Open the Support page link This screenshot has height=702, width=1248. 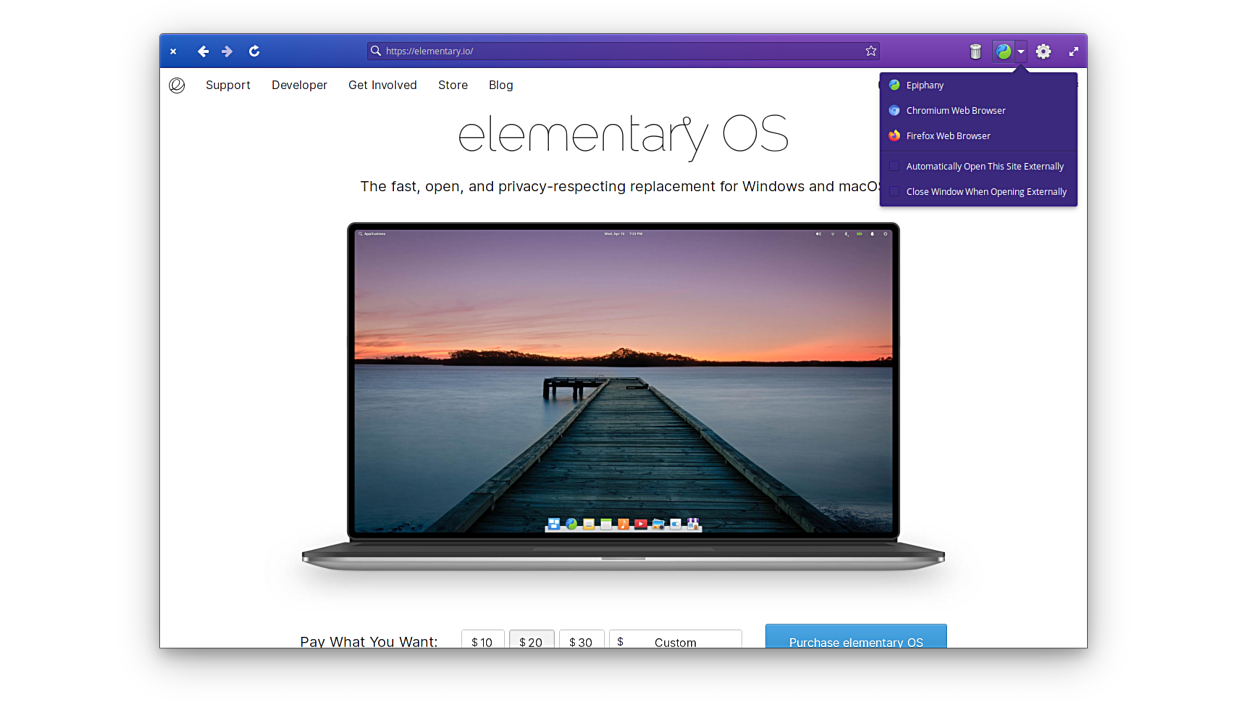[x=228, y=85]
